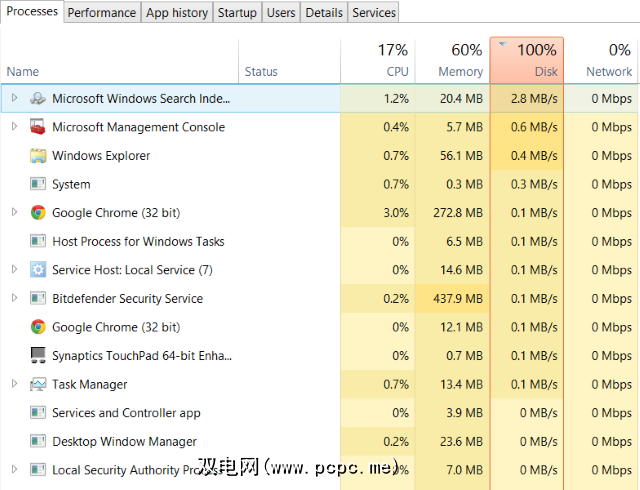The image size is (640, 490).
Task: Sort processes by Disk column
Action: click(526, 61)
